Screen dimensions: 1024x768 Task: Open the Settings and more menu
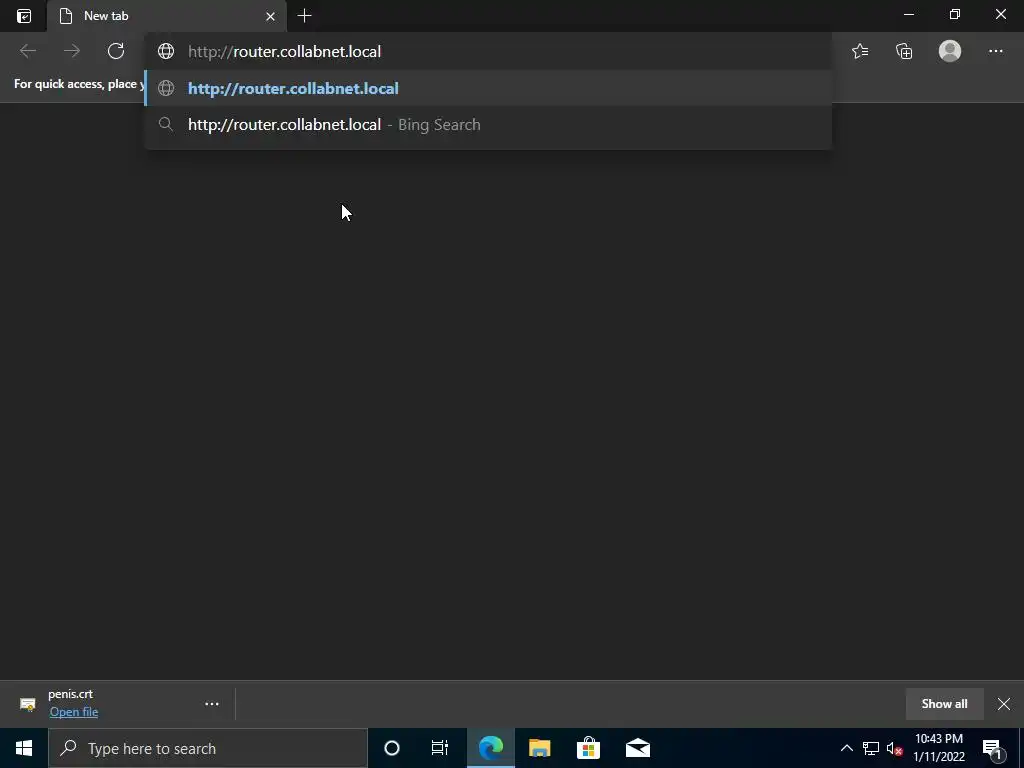pos(995,51)
